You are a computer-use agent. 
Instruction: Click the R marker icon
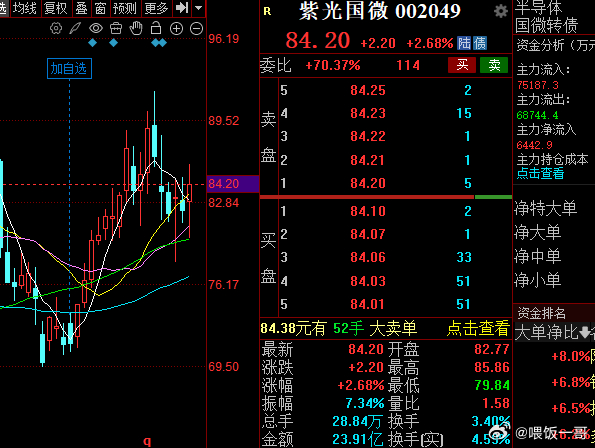tap(267, 11)
